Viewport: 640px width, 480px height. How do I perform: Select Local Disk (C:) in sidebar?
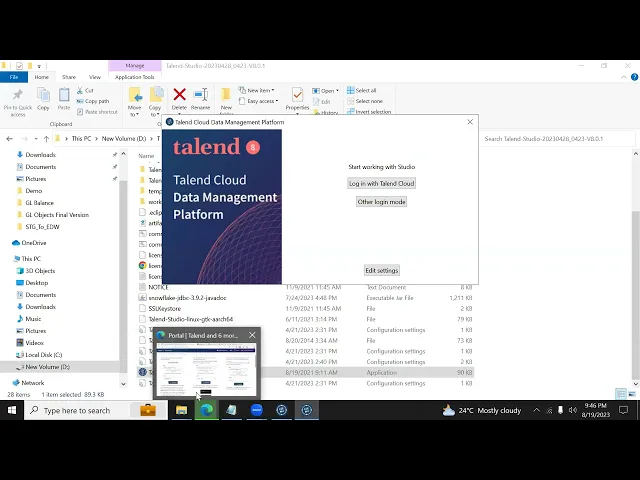(44, 355)
